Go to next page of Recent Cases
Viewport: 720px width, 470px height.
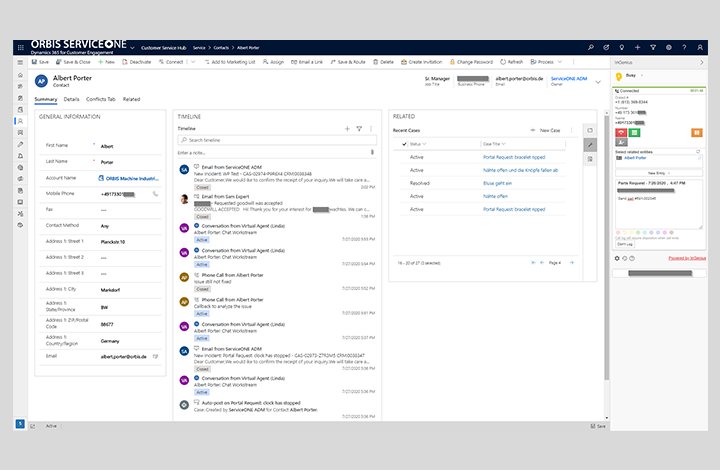tap(572, 263)
